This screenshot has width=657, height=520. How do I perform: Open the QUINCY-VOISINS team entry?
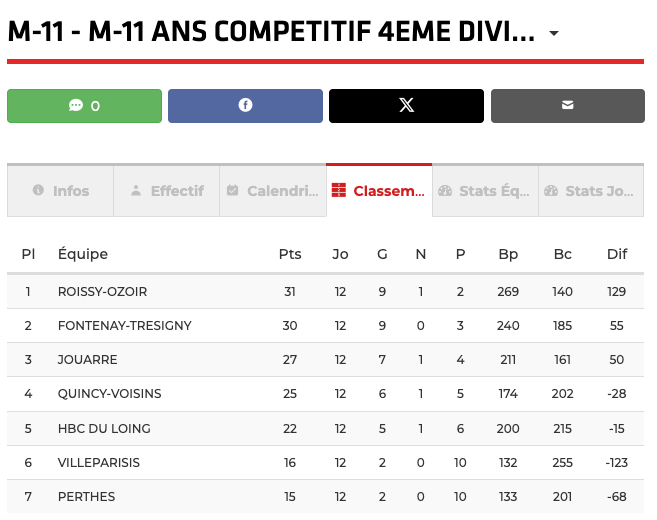(x=109, y=394)
